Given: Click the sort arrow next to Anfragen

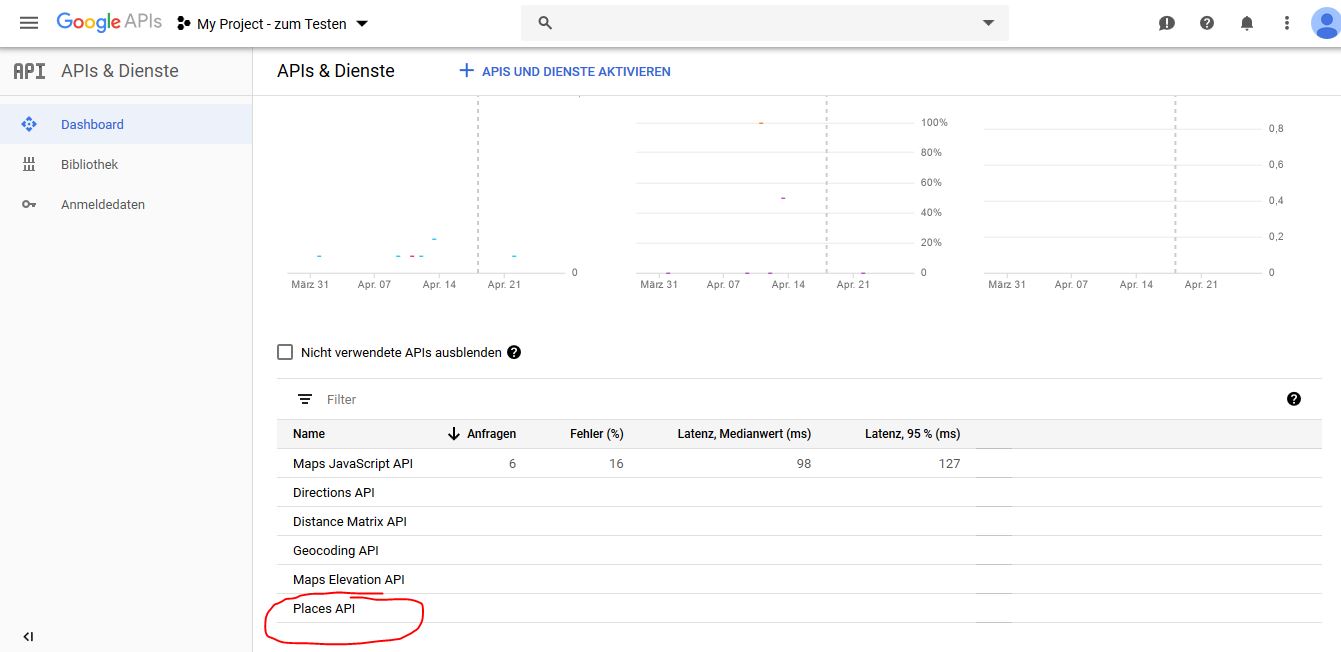Looking at the screenshot, I should click(x=454, y=434).
